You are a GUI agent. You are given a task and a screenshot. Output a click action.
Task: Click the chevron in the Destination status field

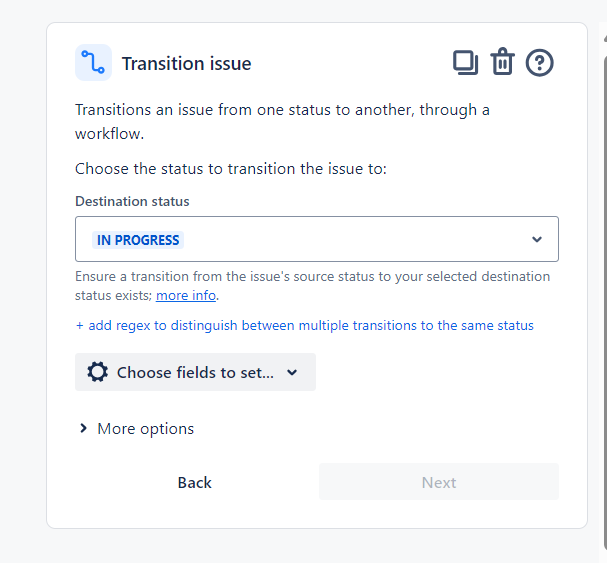537,239
